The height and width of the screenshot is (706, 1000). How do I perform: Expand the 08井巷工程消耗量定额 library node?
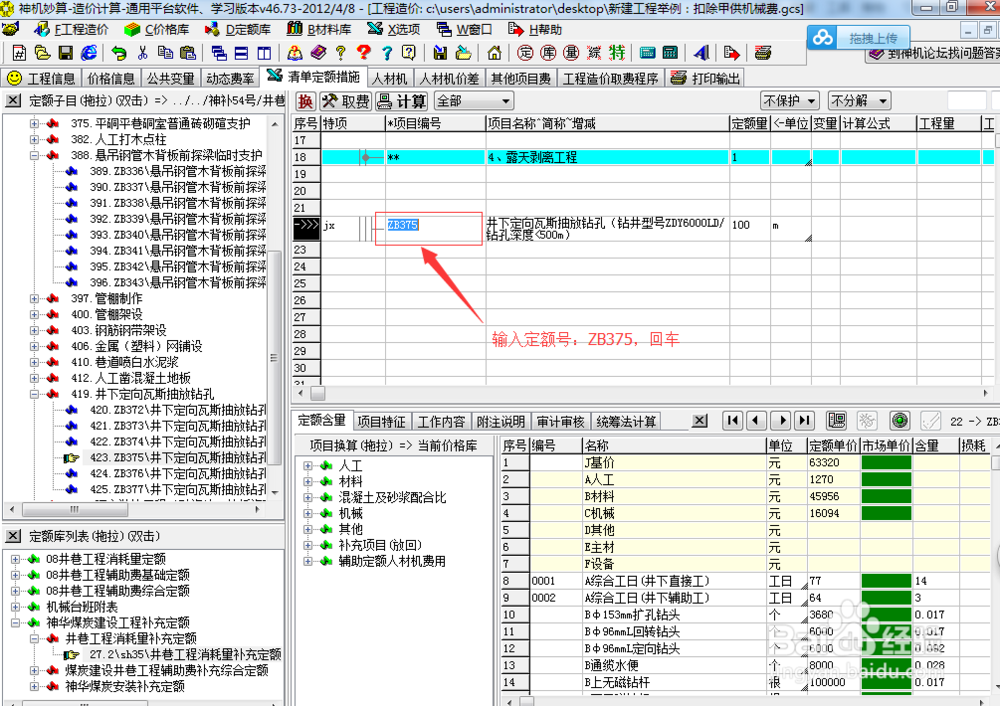pyautogui.click(x=15, y=559)
